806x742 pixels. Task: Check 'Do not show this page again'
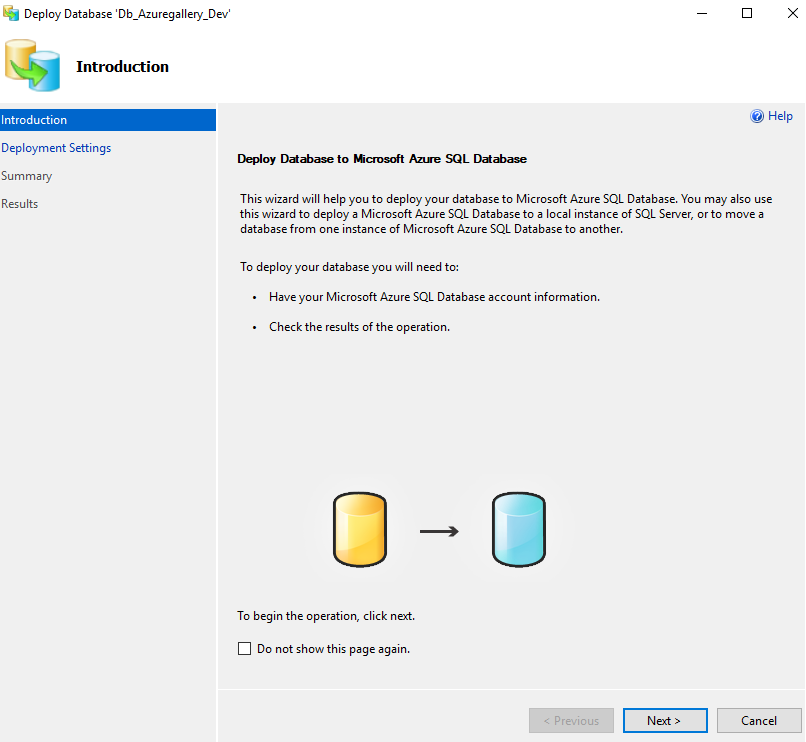[x=244, y=648]
